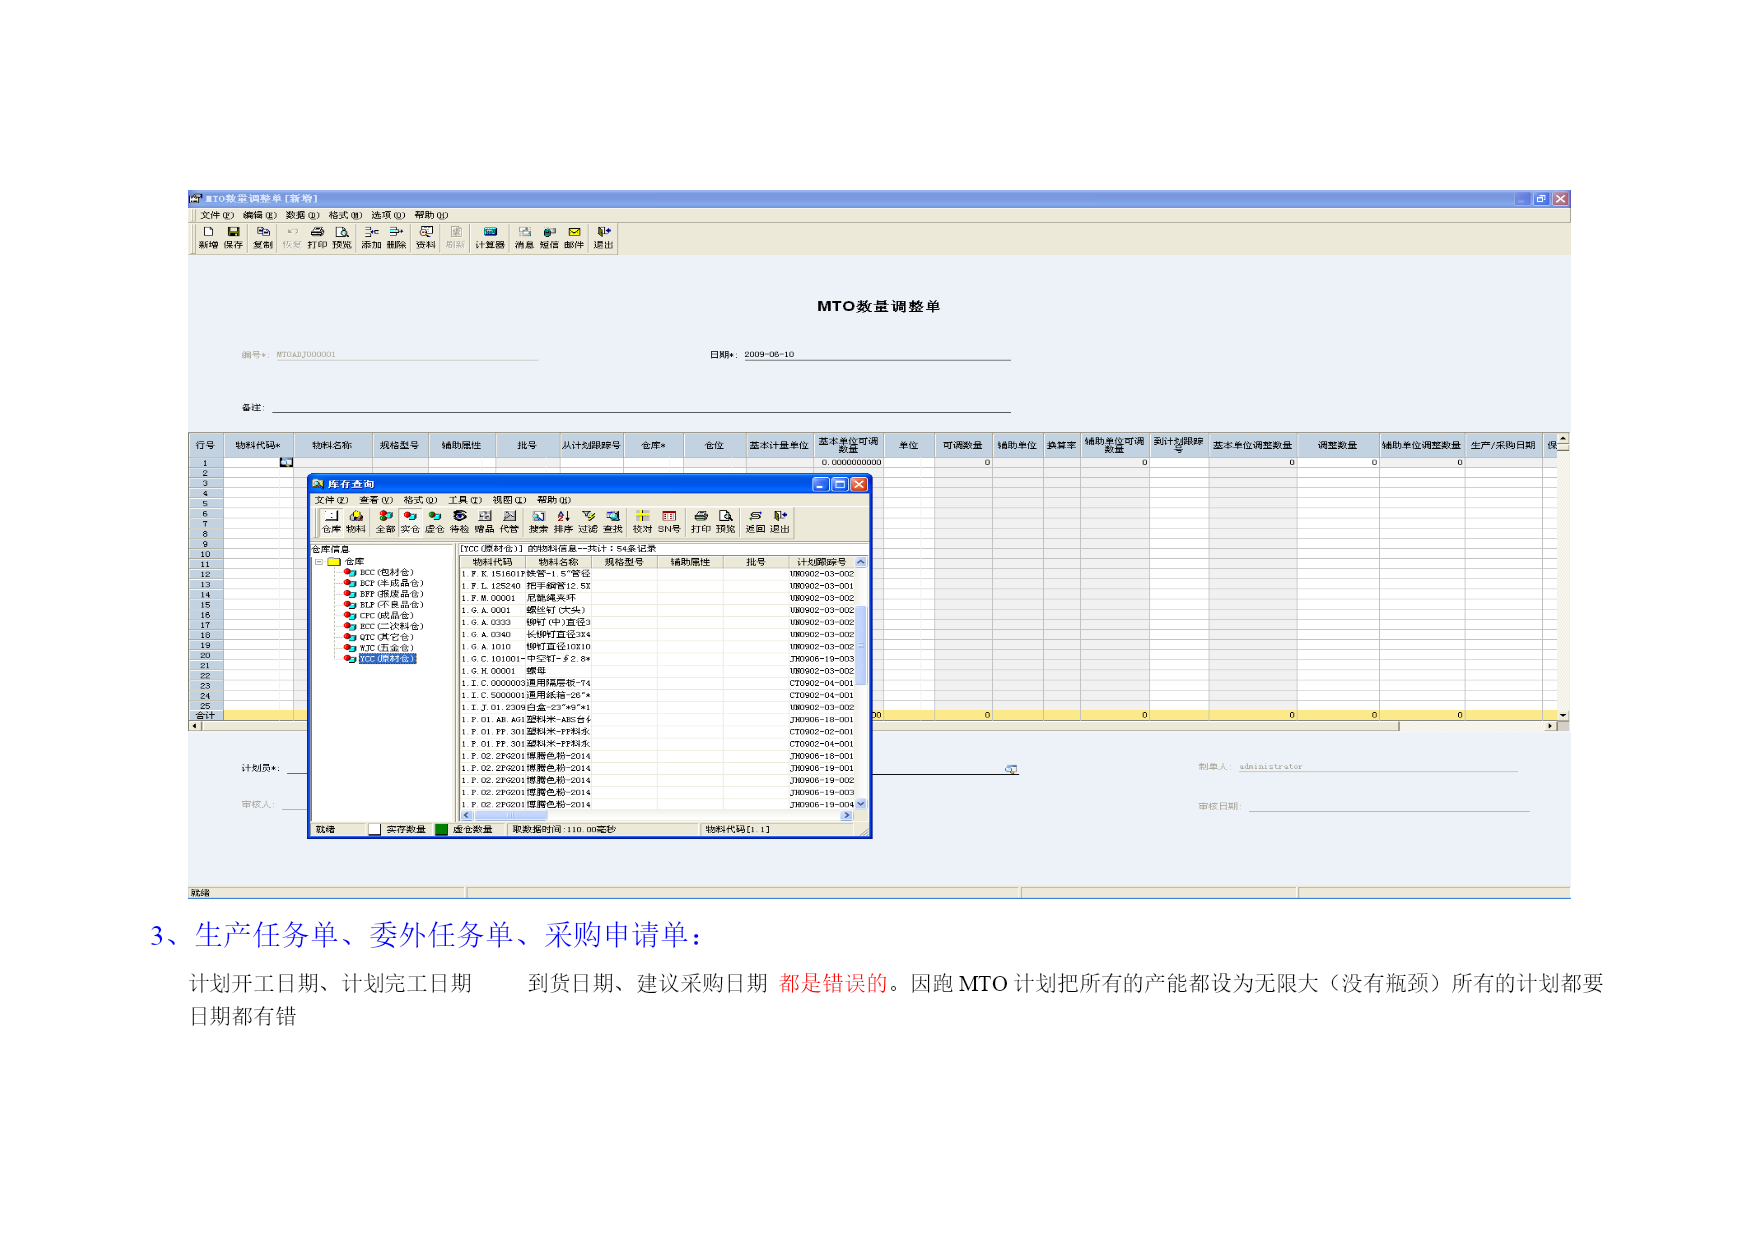Open 查看 menu in the 库存查询 window
This screenshot has width=1754, height=1241.
(x=376, y=500)
